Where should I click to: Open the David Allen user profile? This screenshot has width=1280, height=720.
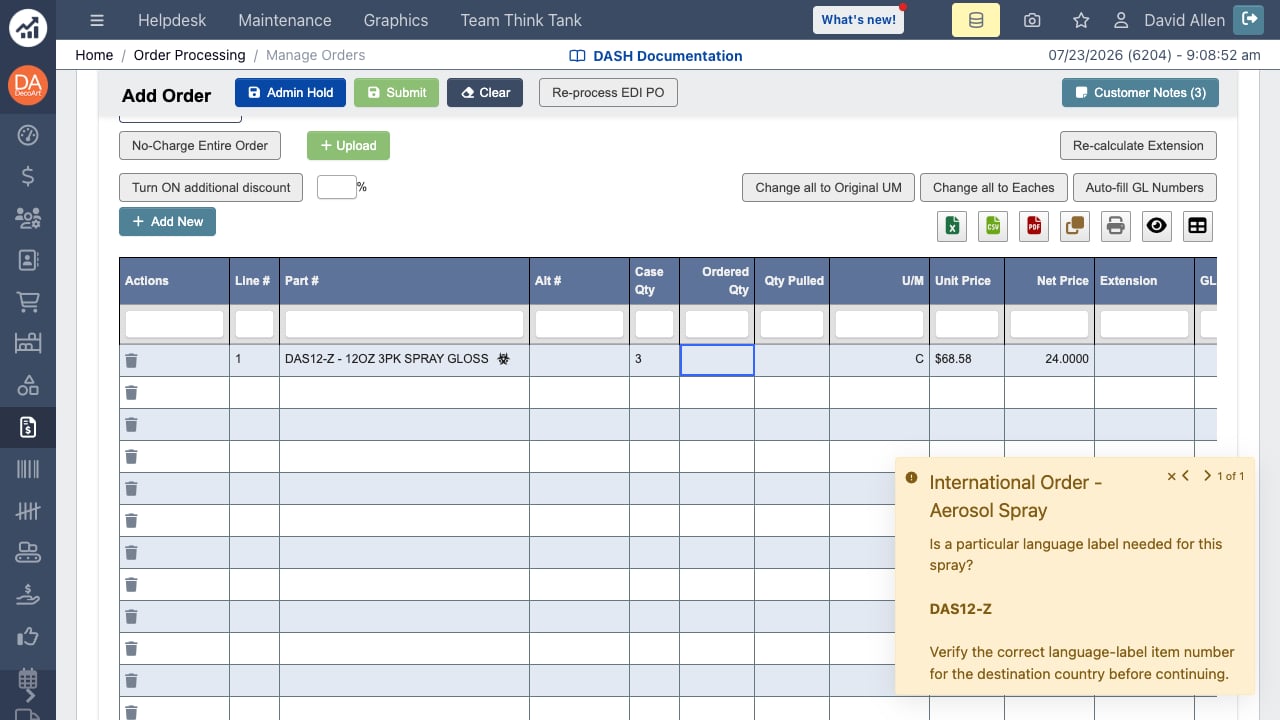[1169, 20]
